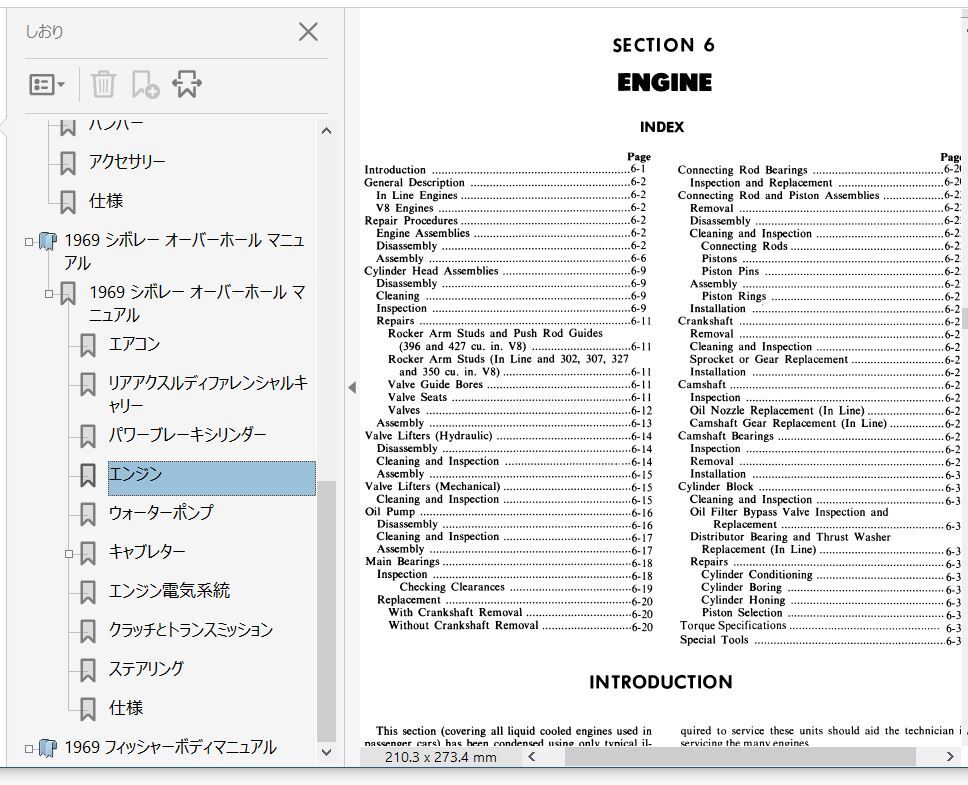Click book icon of 1969 シボレー オーバーホール マニュアル

tap(48, 241)
